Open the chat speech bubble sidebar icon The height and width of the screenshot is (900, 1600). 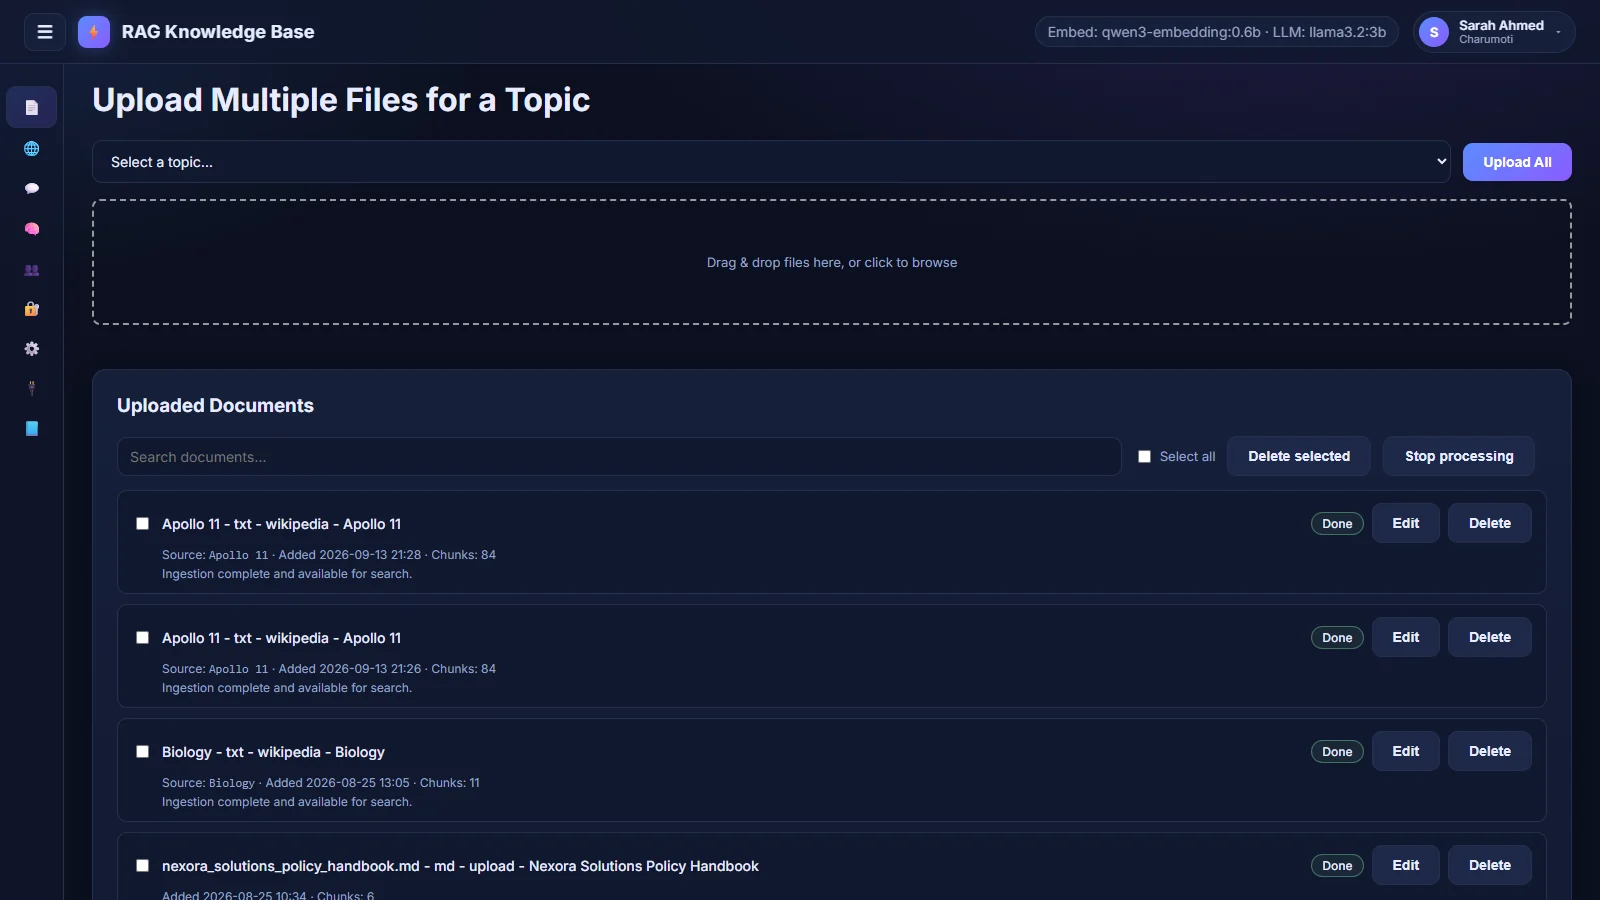32,189
